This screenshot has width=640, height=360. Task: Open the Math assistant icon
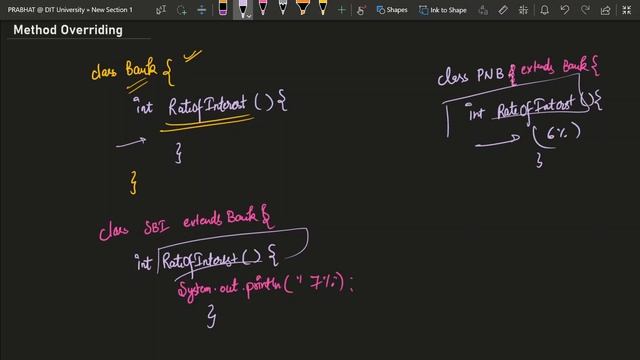(x=523, y=10)
